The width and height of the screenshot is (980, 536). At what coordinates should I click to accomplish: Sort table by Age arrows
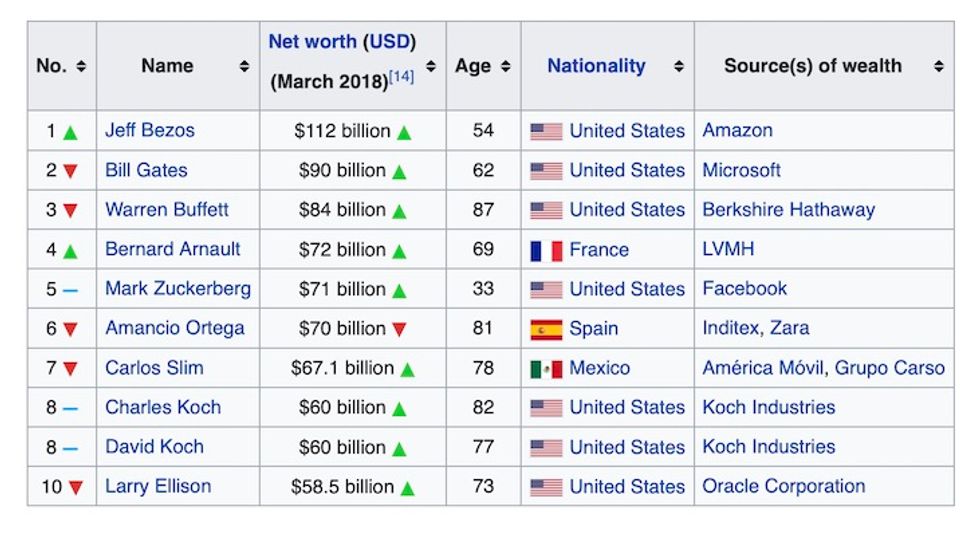[506, 66]
